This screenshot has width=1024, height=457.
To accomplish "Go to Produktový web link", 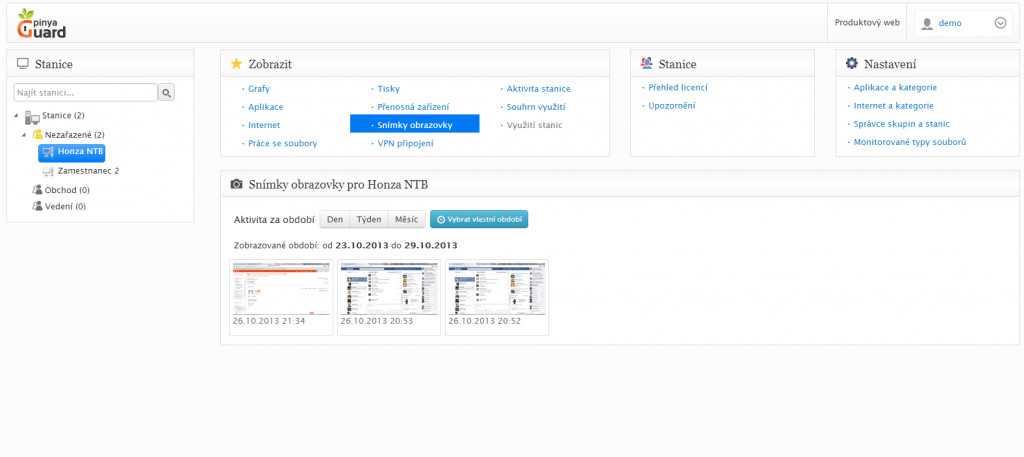I will [867, 22].
